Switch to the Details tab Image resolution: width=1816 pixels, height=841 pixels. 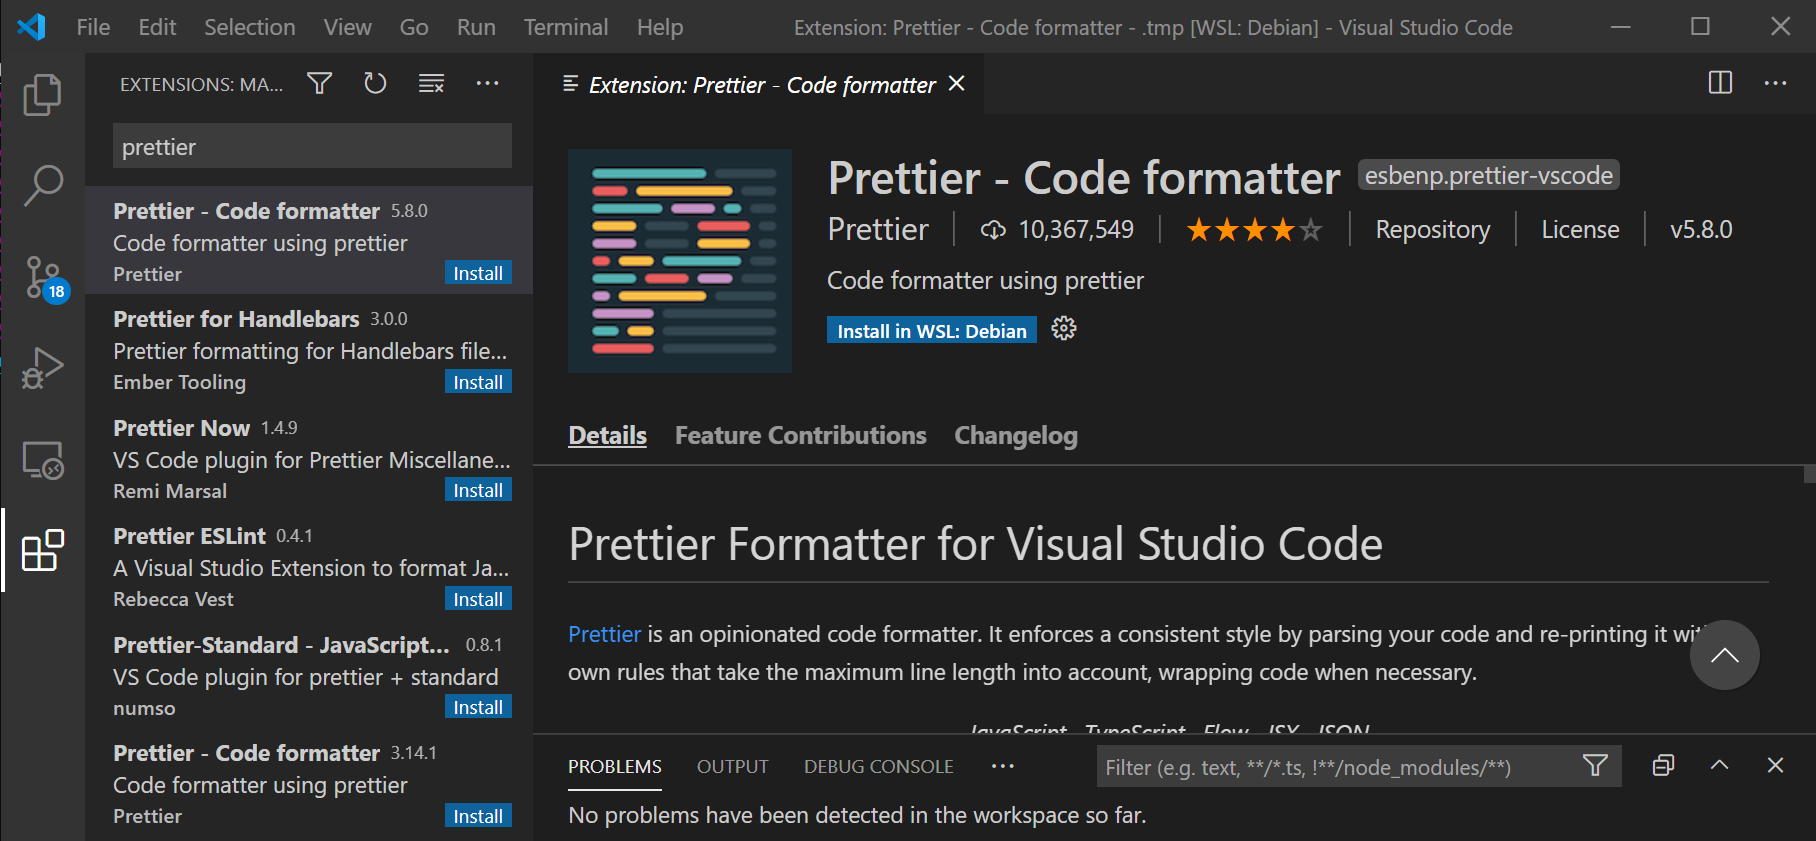tap(607, 436)
